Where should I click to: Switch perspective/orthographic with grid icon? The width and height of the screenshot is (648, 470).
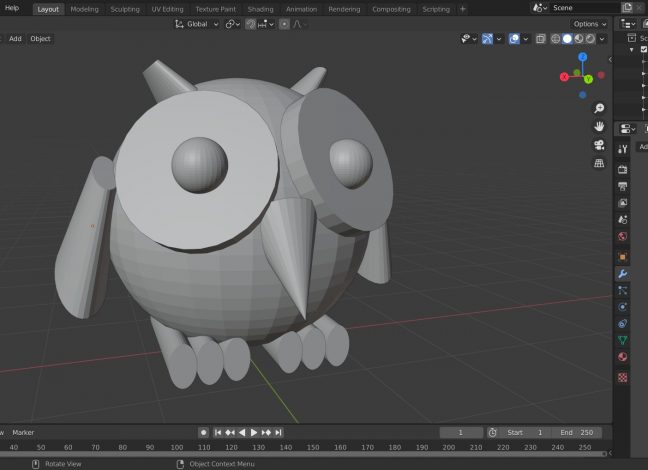point(599,163)
